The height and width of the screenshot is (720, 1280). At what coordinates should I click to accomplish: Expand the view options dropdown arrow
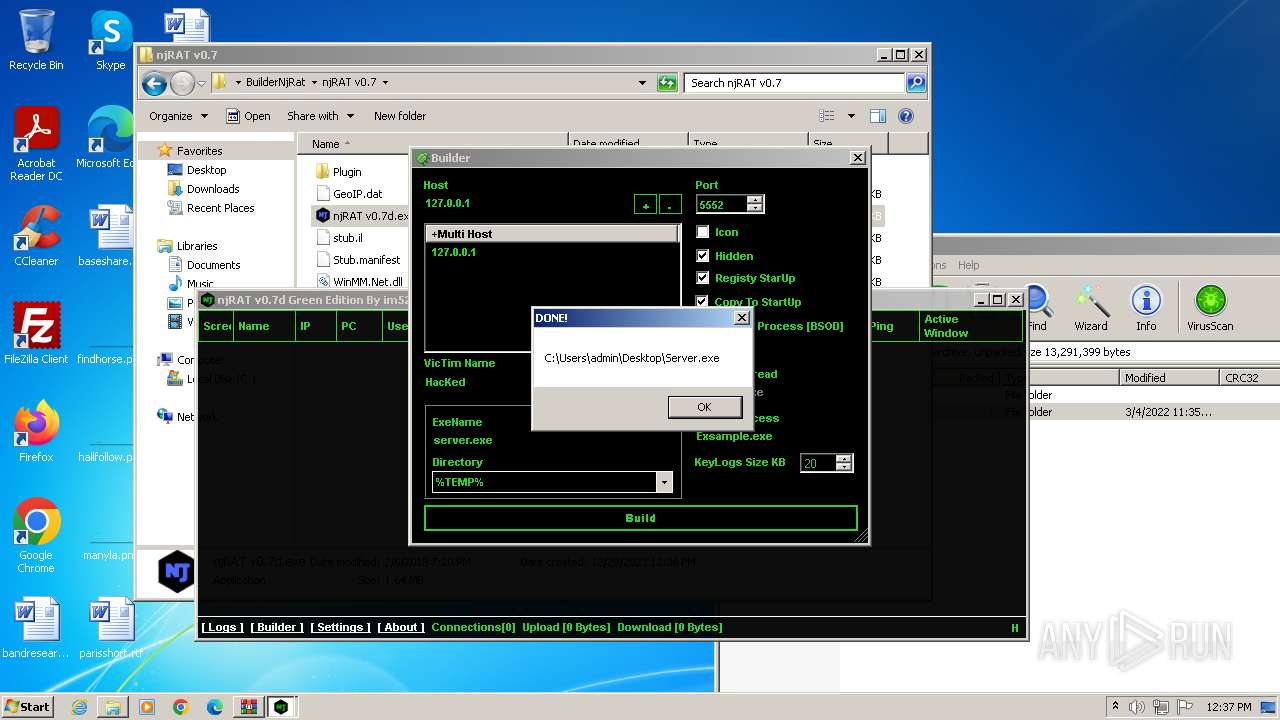(851, 116)
